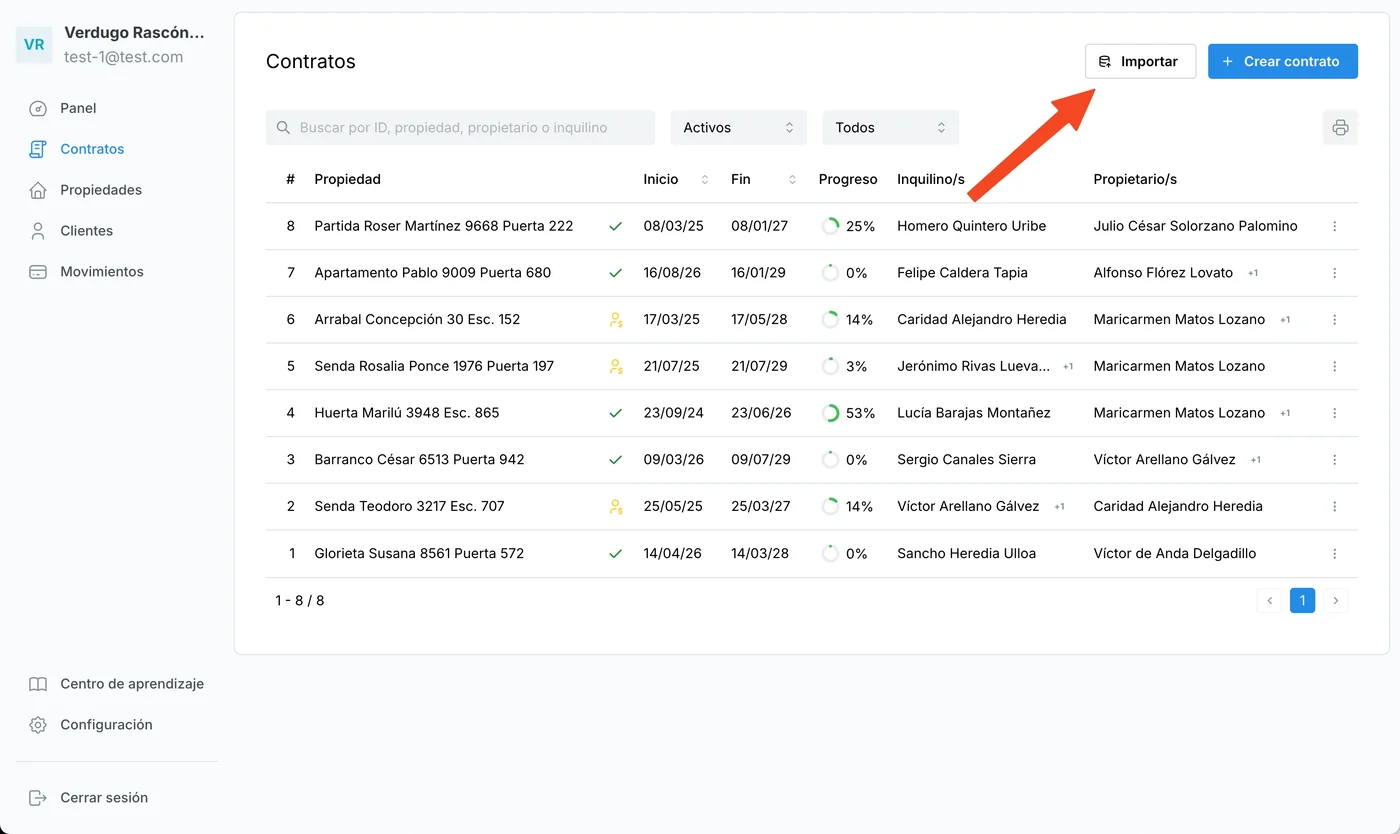The image size is (1400, 834).
Task: Focus the contract search field
Action: click(x=460, y=127)
